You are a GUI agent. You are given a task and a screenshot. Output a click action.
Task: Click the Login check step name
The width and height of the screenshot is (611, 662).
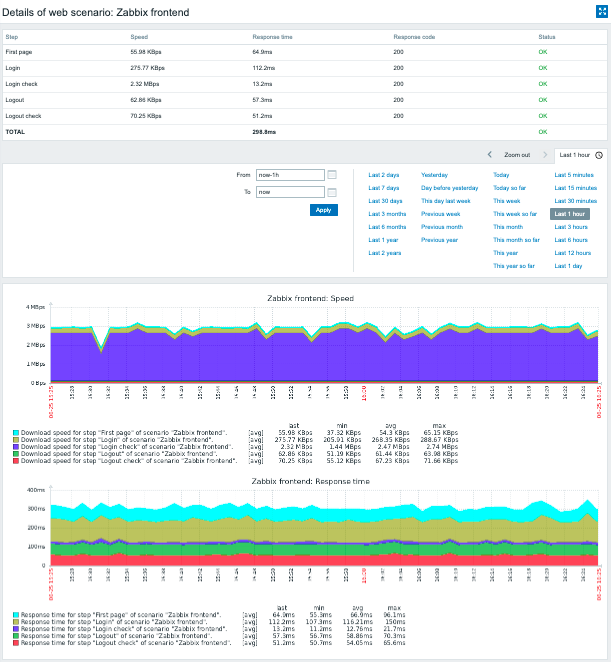click(x=21, y=84)
